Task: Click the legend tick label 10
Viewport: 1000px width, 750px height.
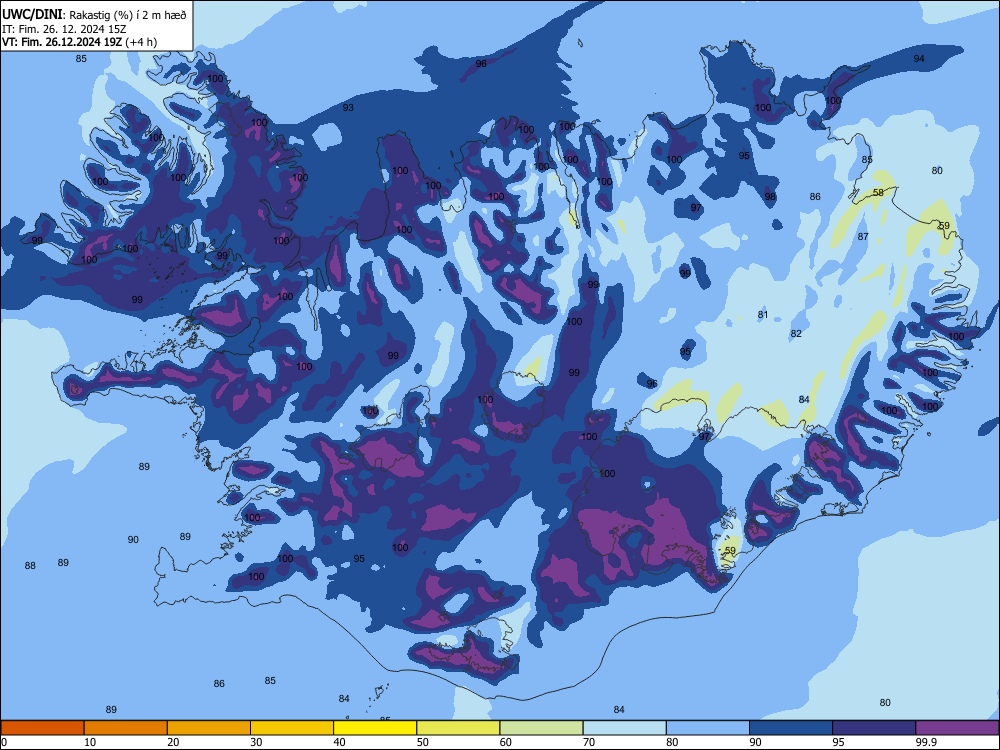Action: coord(90,742)
